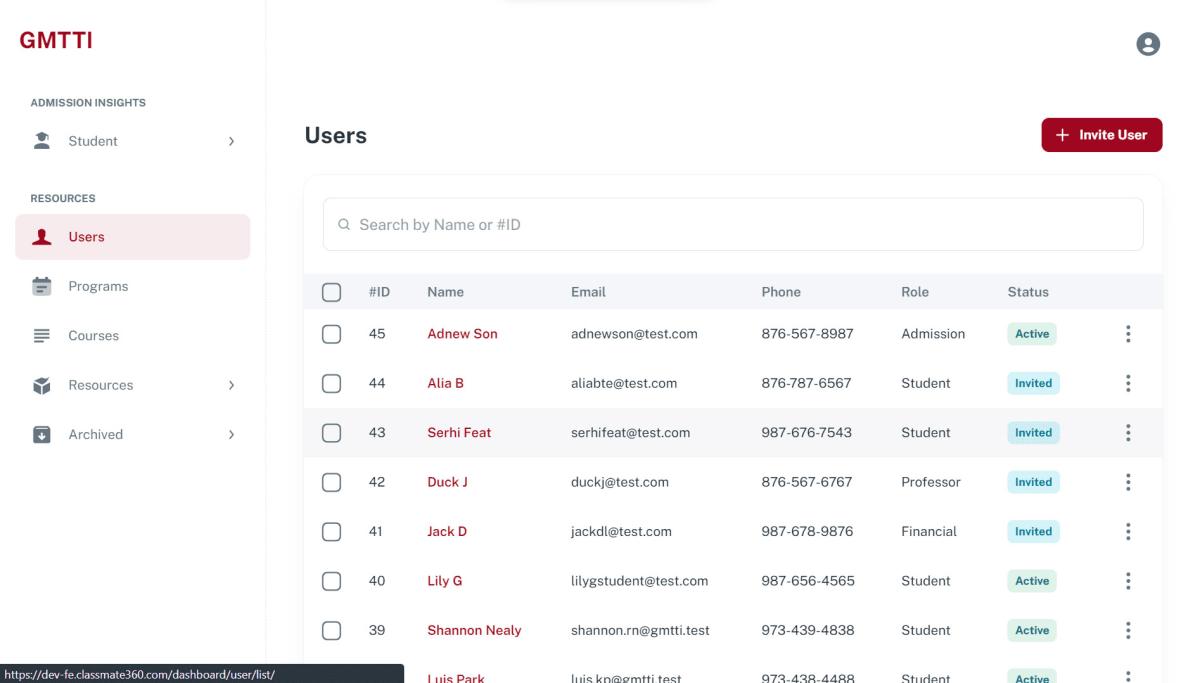1200x683 pixels.
Task: Click the Resources box icon
Action: point(42,385)
